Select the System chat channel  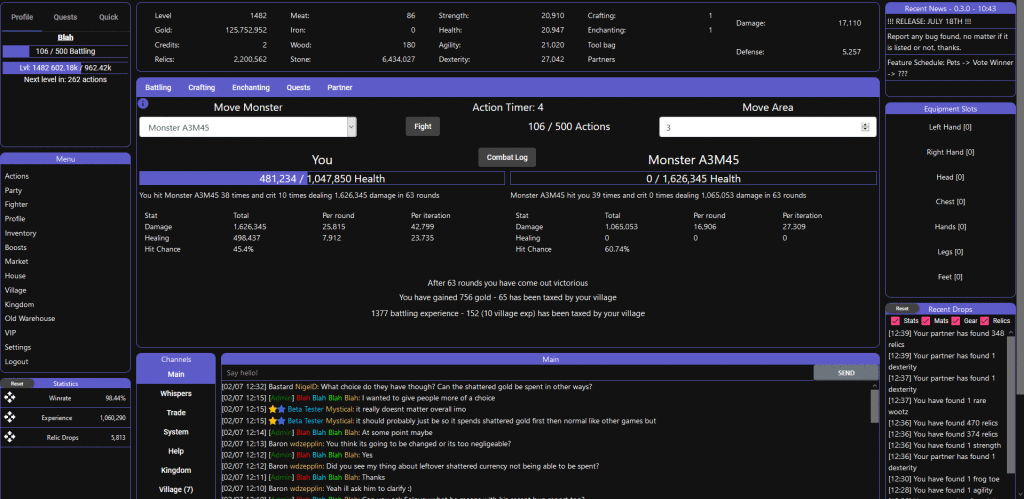[176, 432]
